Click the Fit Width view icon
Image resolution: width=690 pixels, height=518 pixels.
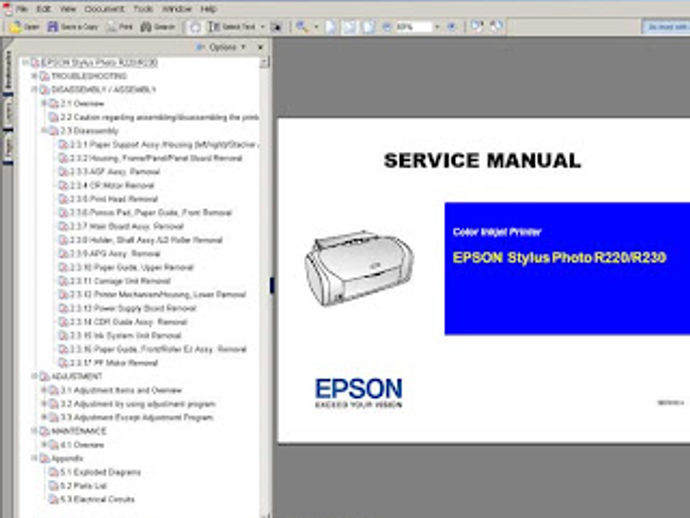[368, 27]
